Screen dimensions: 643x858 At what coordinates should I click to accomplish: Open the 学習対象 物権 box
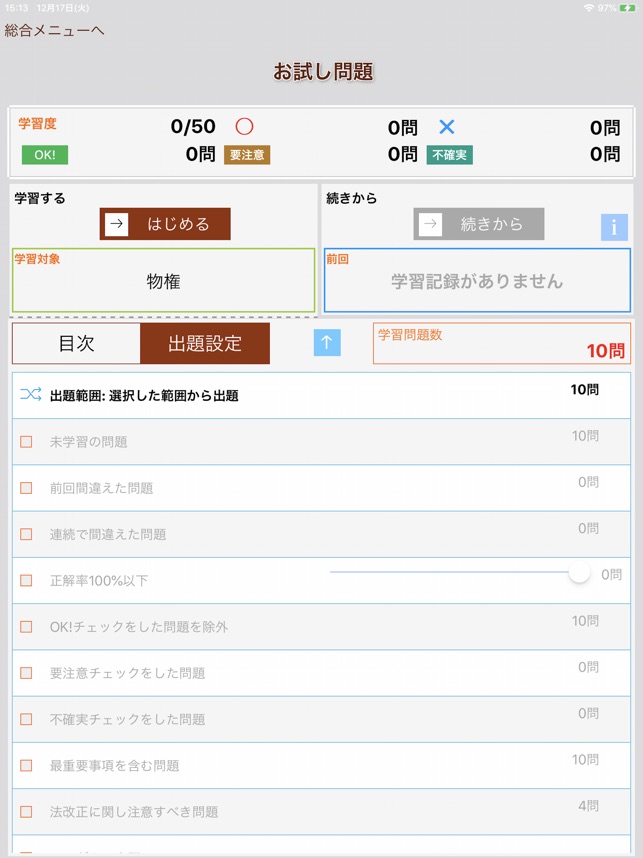pos(164,280)
